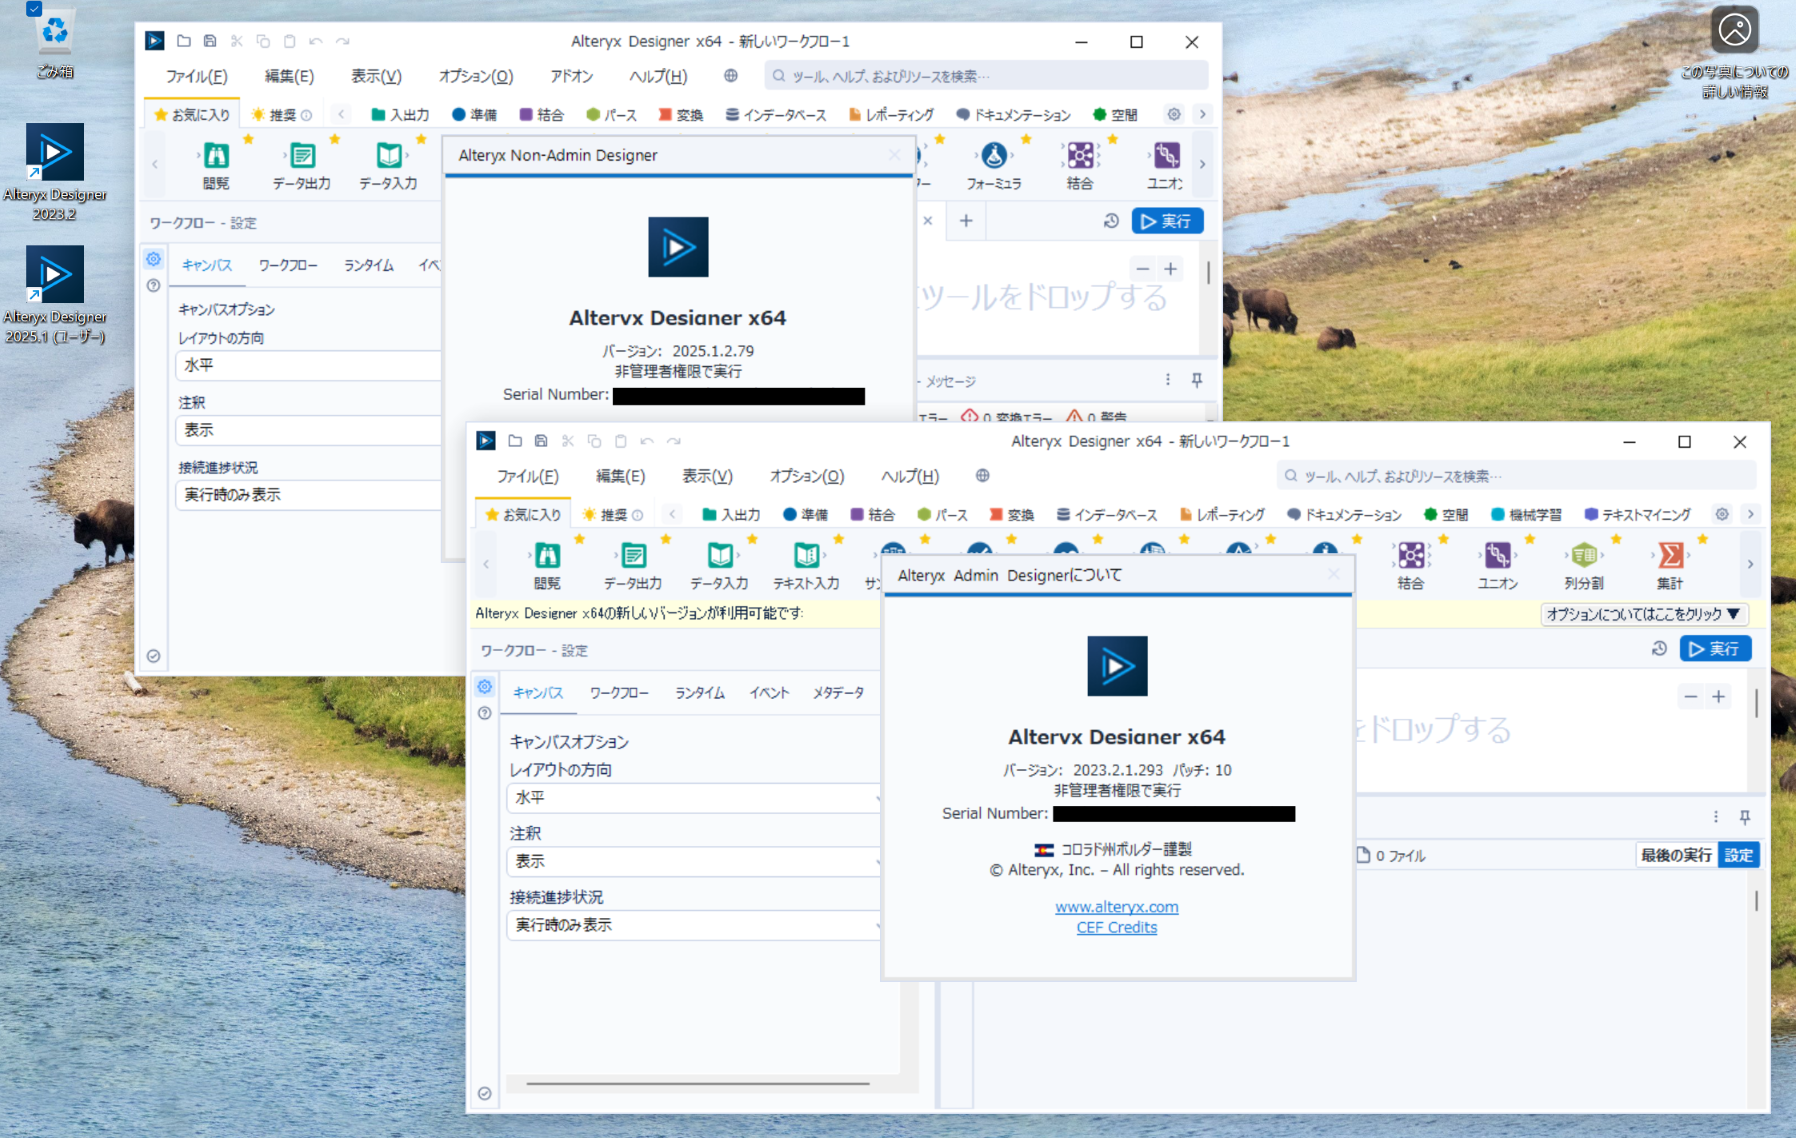Open 接続進捗状況 dropdown in front window
This screenshot has width=1796, height=1138.
pyautogui.click(x=694, y=926)
